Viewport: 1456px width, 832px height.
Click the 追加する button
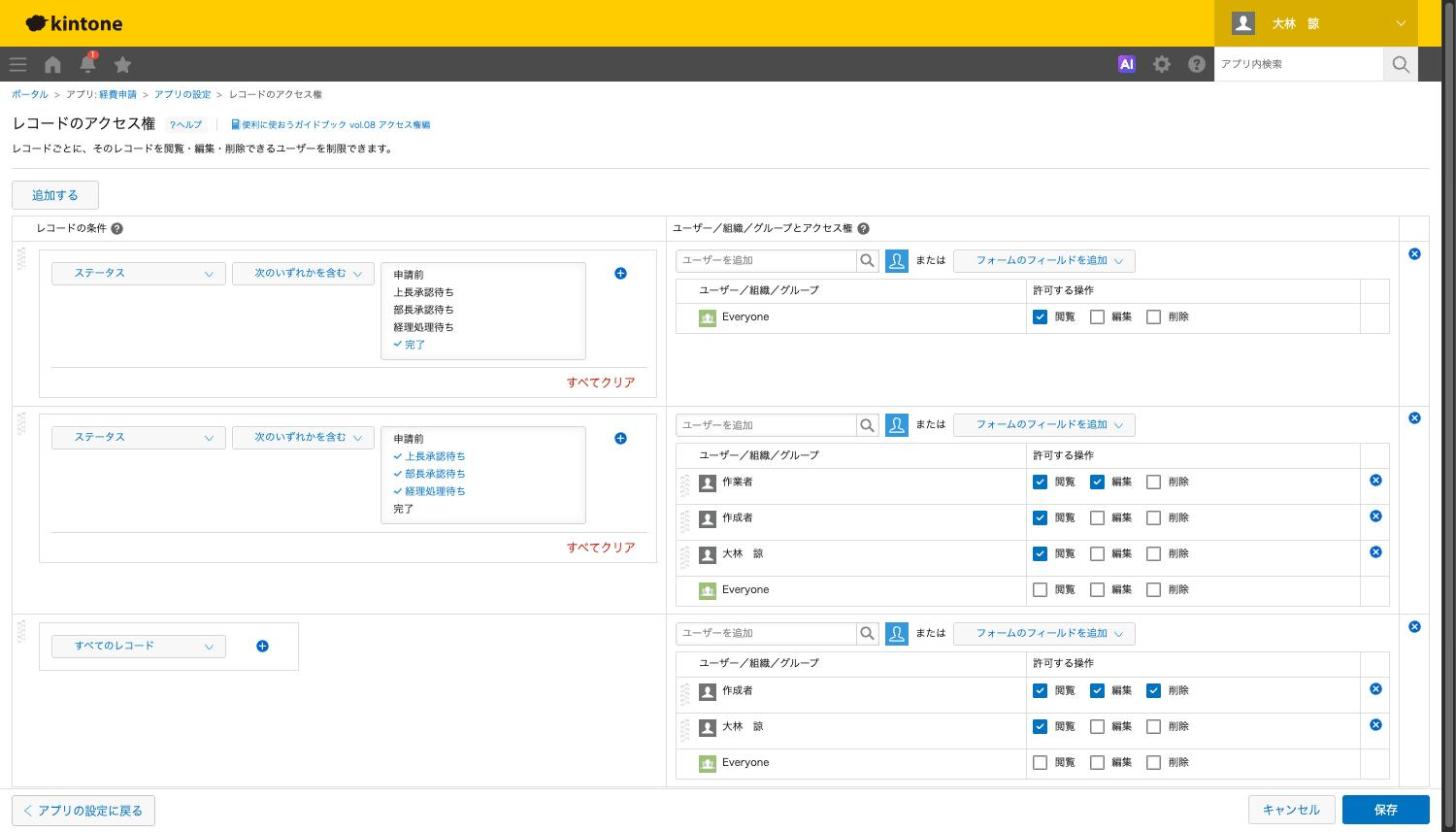click(x=55, y=195)
